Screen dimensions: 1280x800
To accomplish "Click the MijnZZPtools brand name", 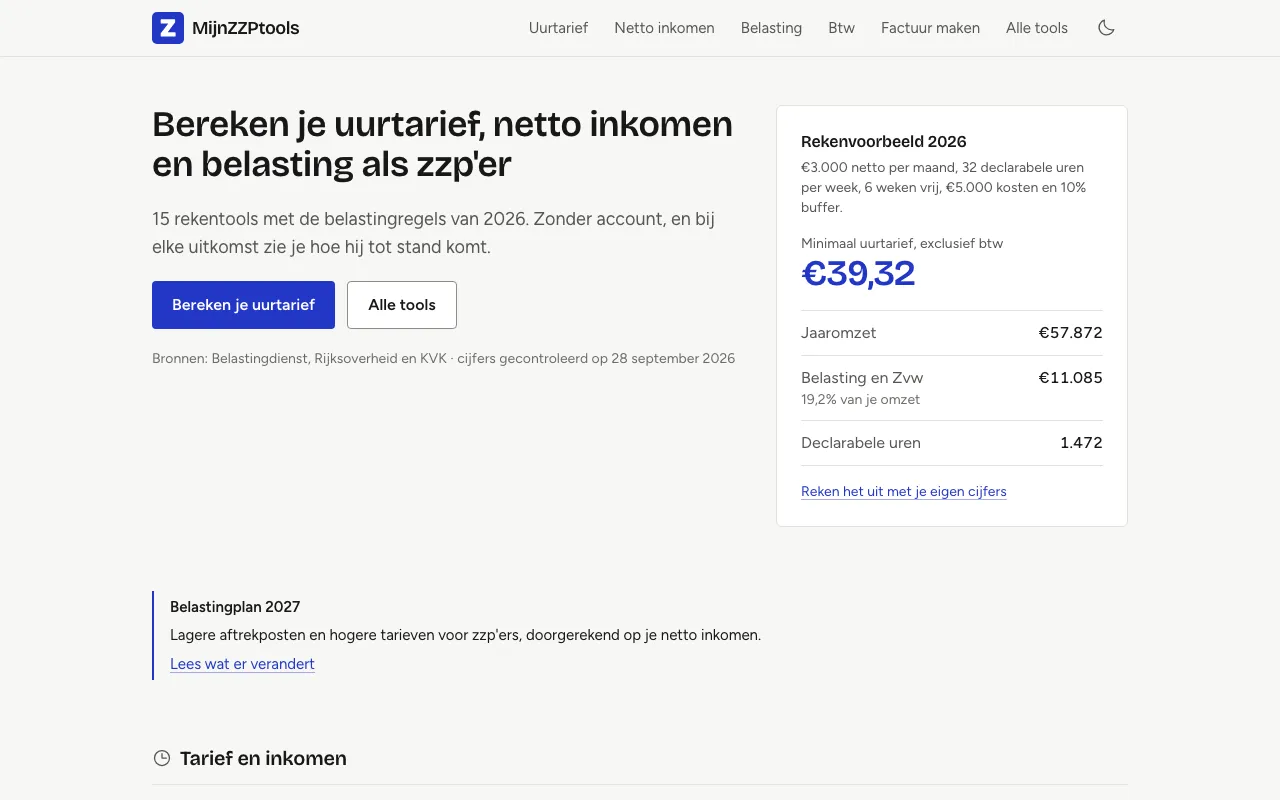I will pyautogui.click(x=246, y=28).
